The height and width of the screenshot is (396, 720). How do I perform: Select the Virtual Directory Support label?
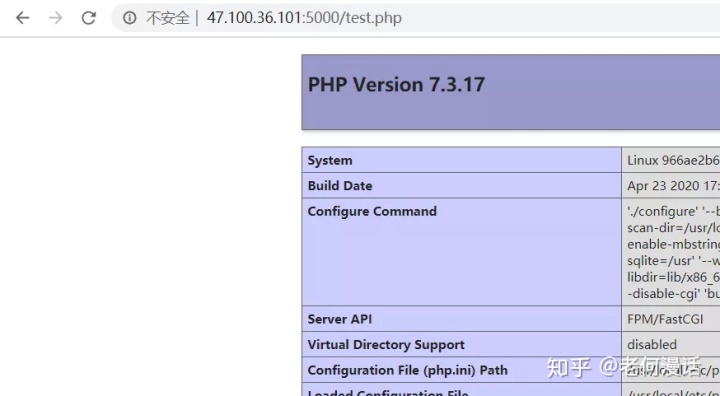[386, 345]
